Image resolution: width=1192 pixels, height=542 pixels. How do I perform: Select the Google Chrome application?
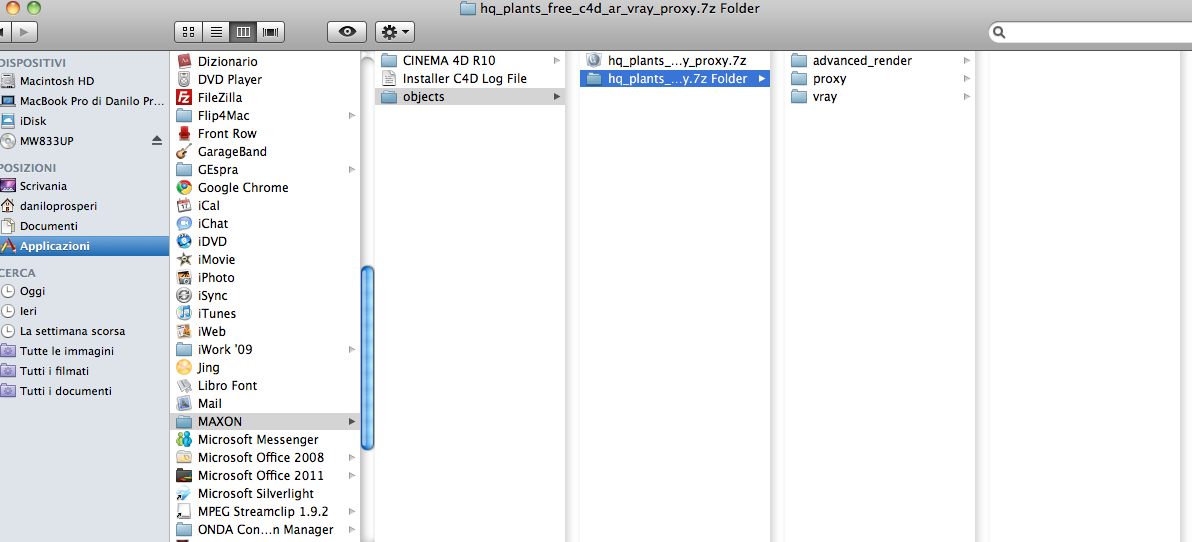pyautogui.click(x=243, y=187)
